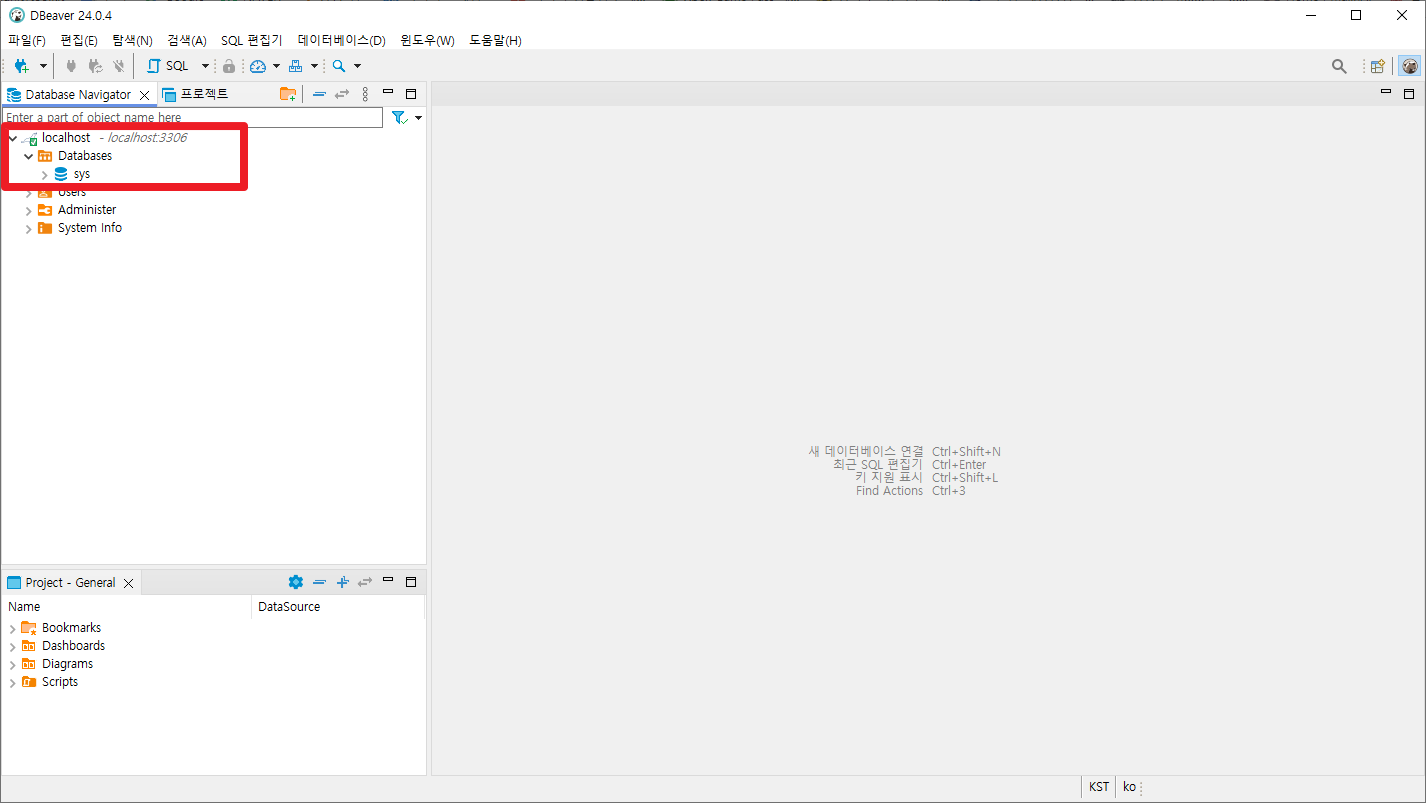This screenshot has height=803, width=1426.
Task: Open the 탐색(N) menu
Action: tap(132, 40)
